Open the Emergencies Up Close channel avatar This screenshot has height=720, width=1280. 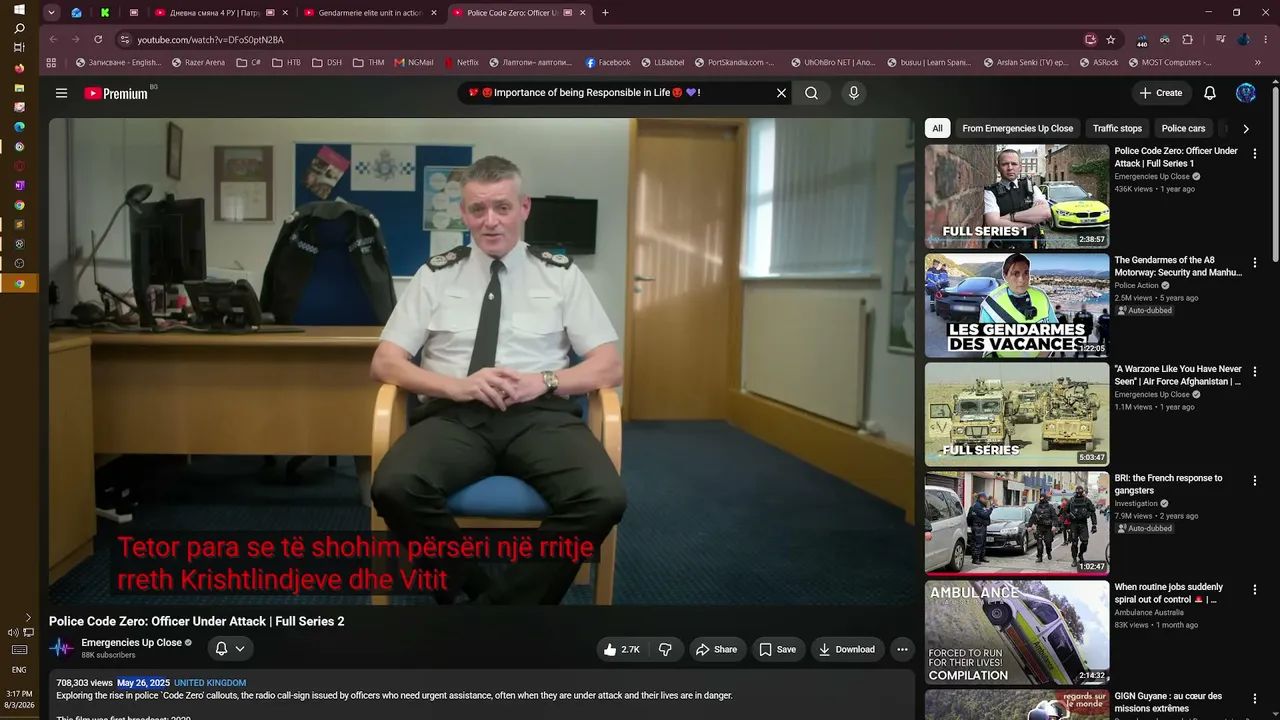(x=62, y=648)
